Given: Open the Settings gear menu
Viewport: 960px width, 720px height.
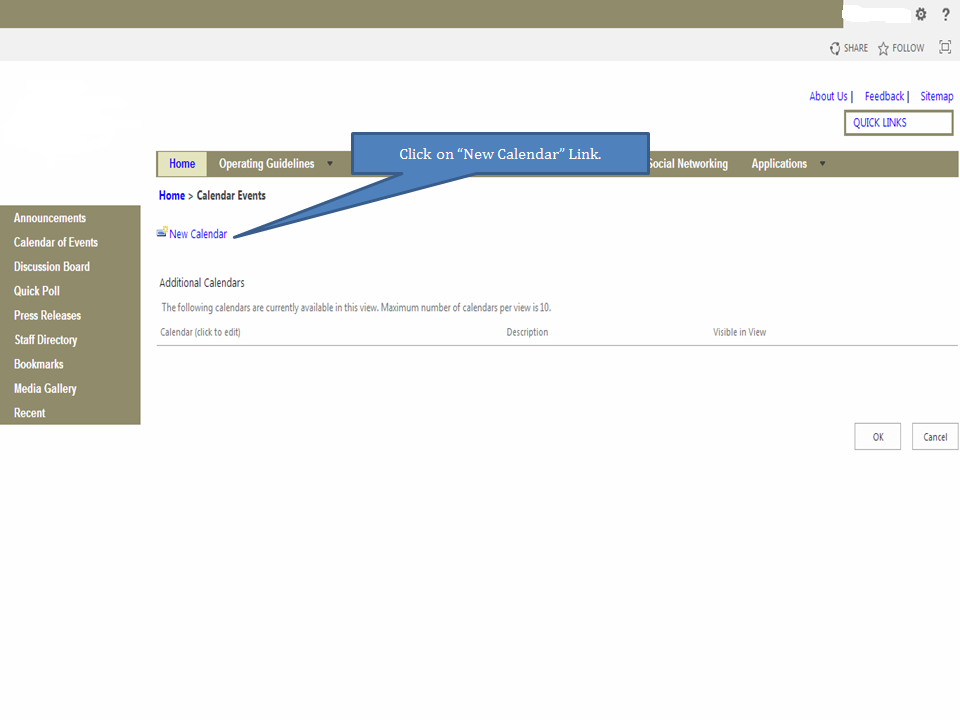Looking at the screenshot, I should (x=920, y=14).
